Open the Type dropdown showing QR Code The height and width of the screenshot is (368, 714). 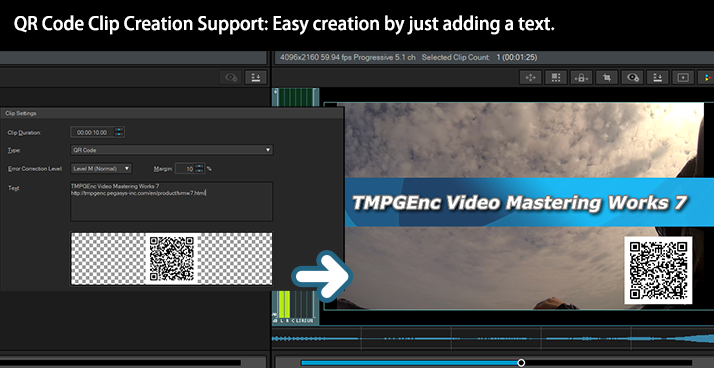coord(172,150)
